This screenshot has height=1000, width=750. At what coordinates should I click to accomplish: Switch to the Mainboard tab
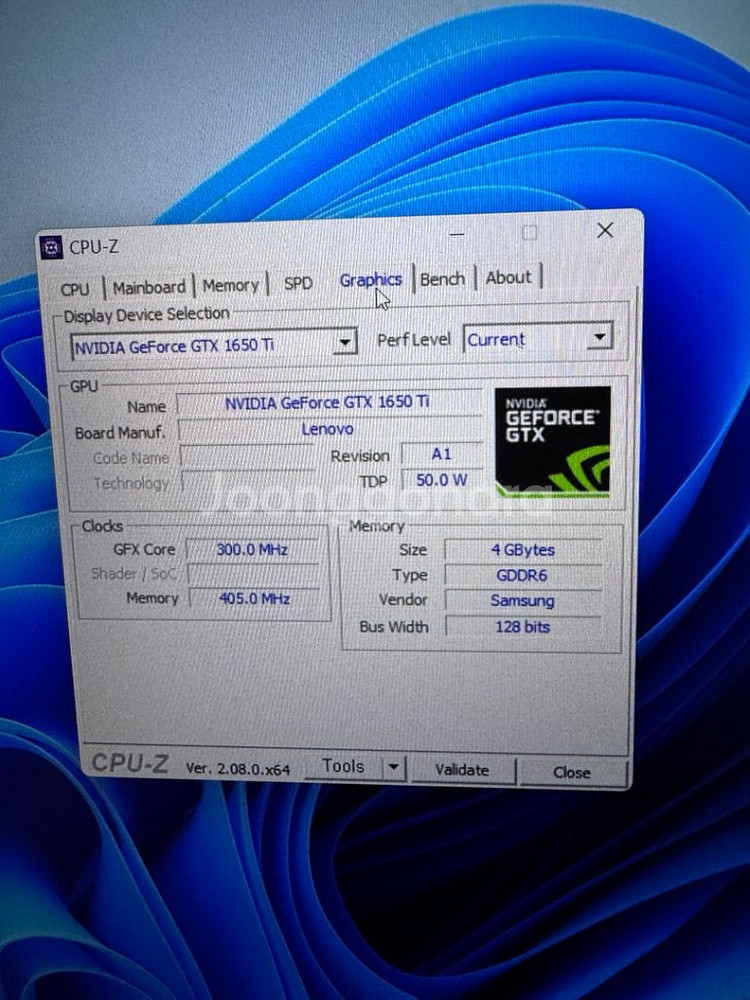(149, 288)
